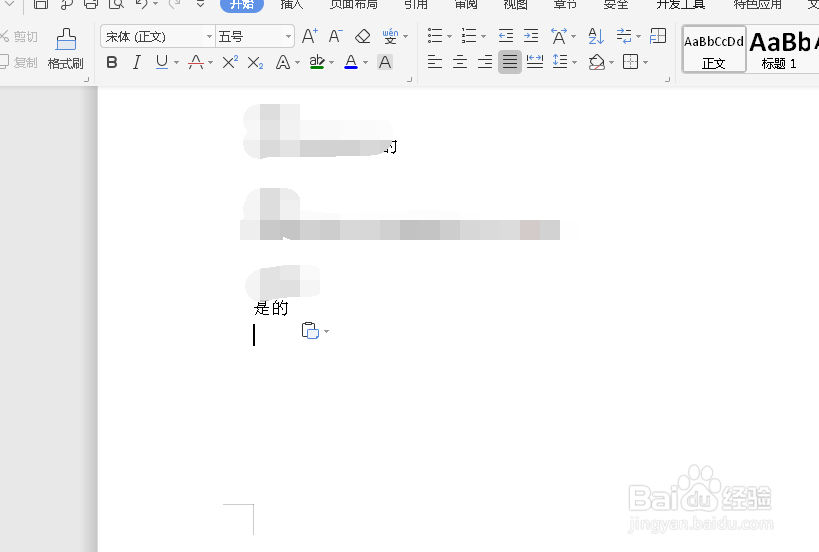The height and width of the screenshot is (552, 819).
Task: Click the Chinese layout (A with arrows) icon
Action: click(x=558, y=36)
